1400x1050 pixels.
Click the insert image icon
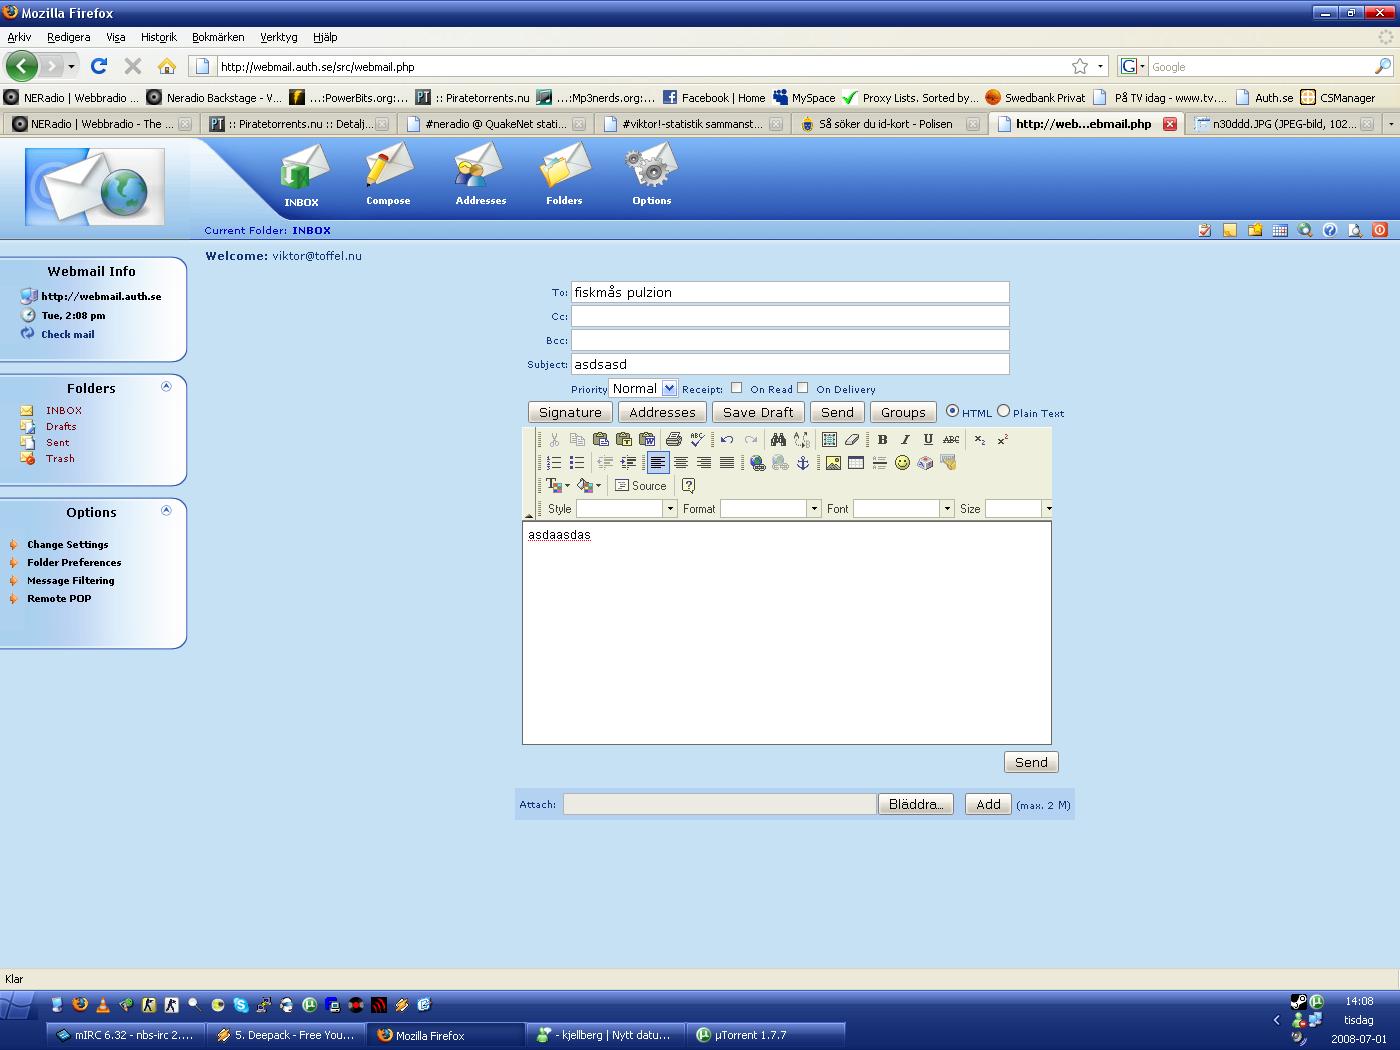[x=833, y=463]
